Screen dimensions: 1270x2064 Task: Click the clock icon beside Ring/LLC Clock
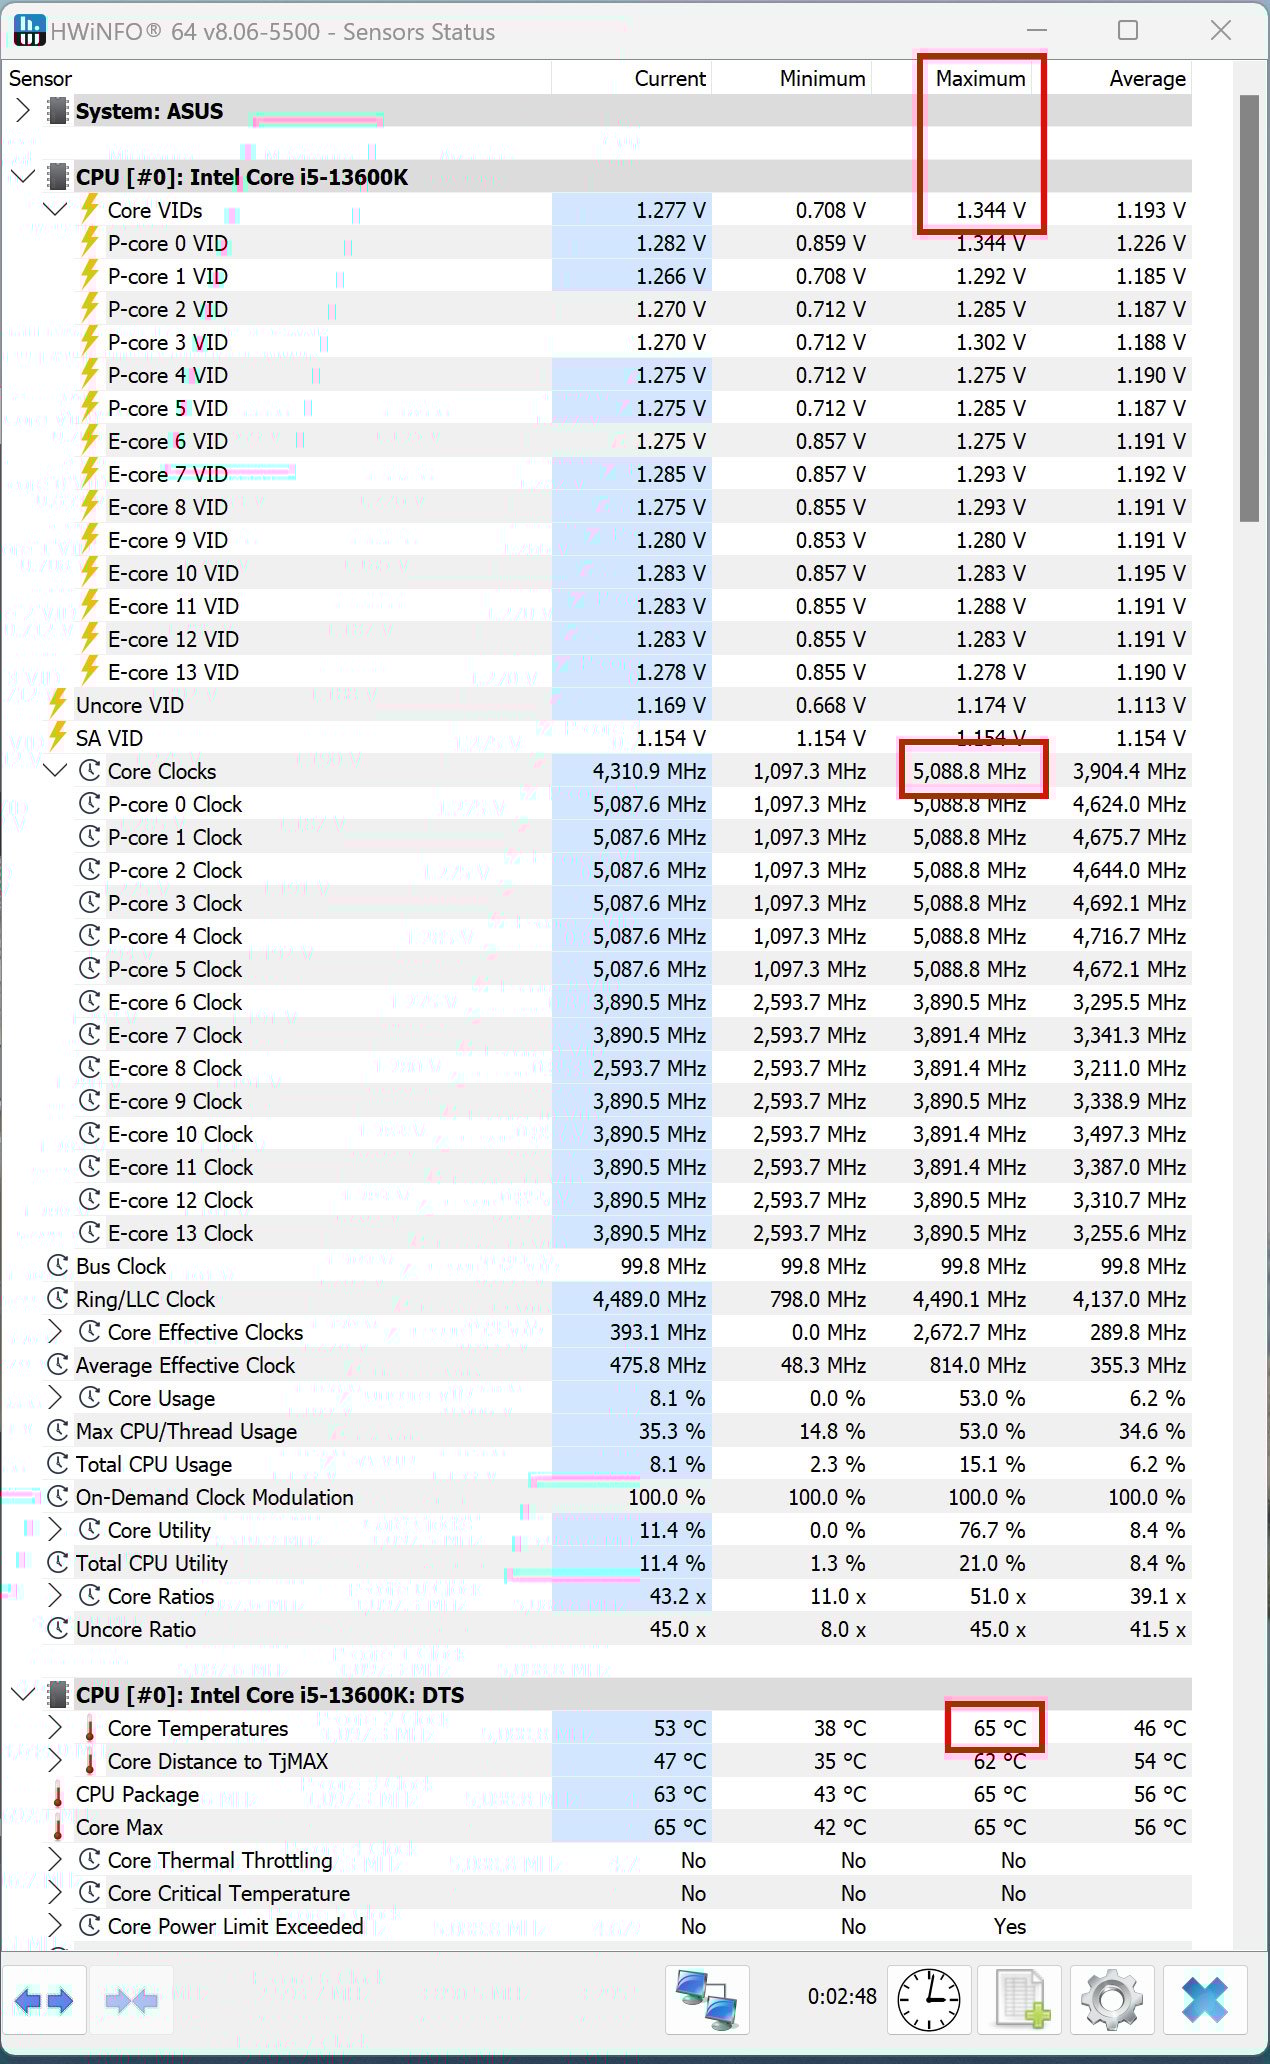click(x=58, y=1299)
